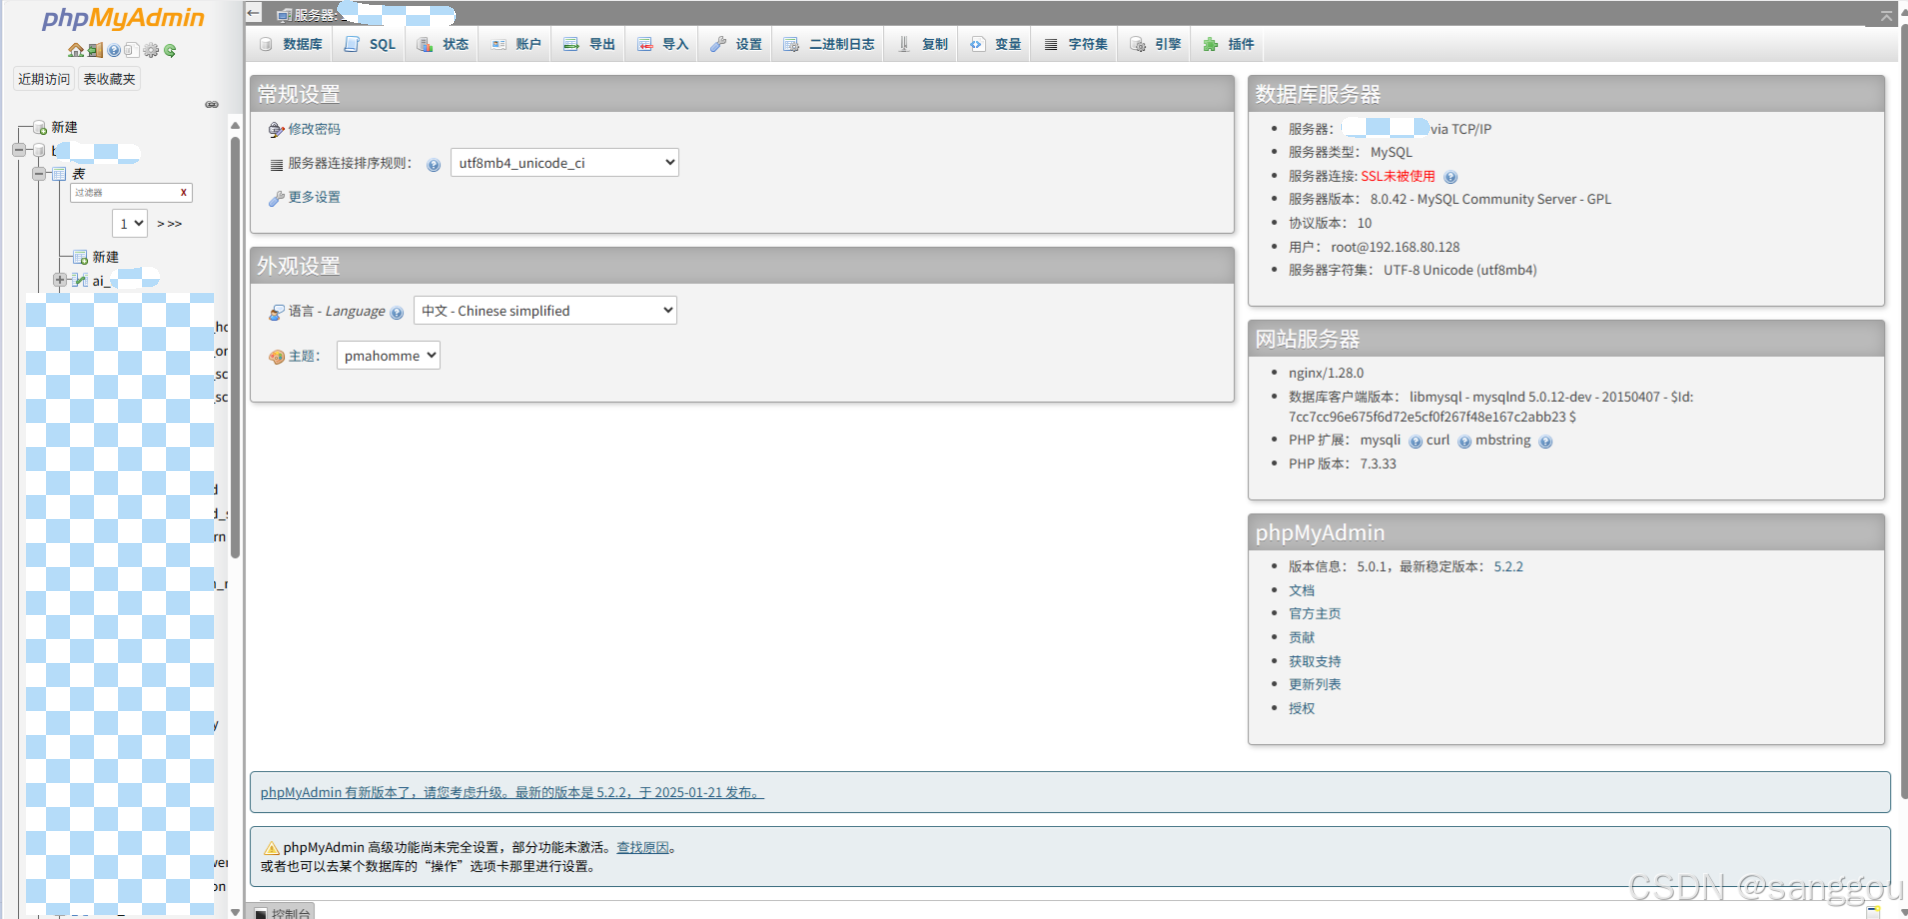This screenshot has height=919, width=1908.
Task: Click the 查找原因 link
Action: (643, 847)
